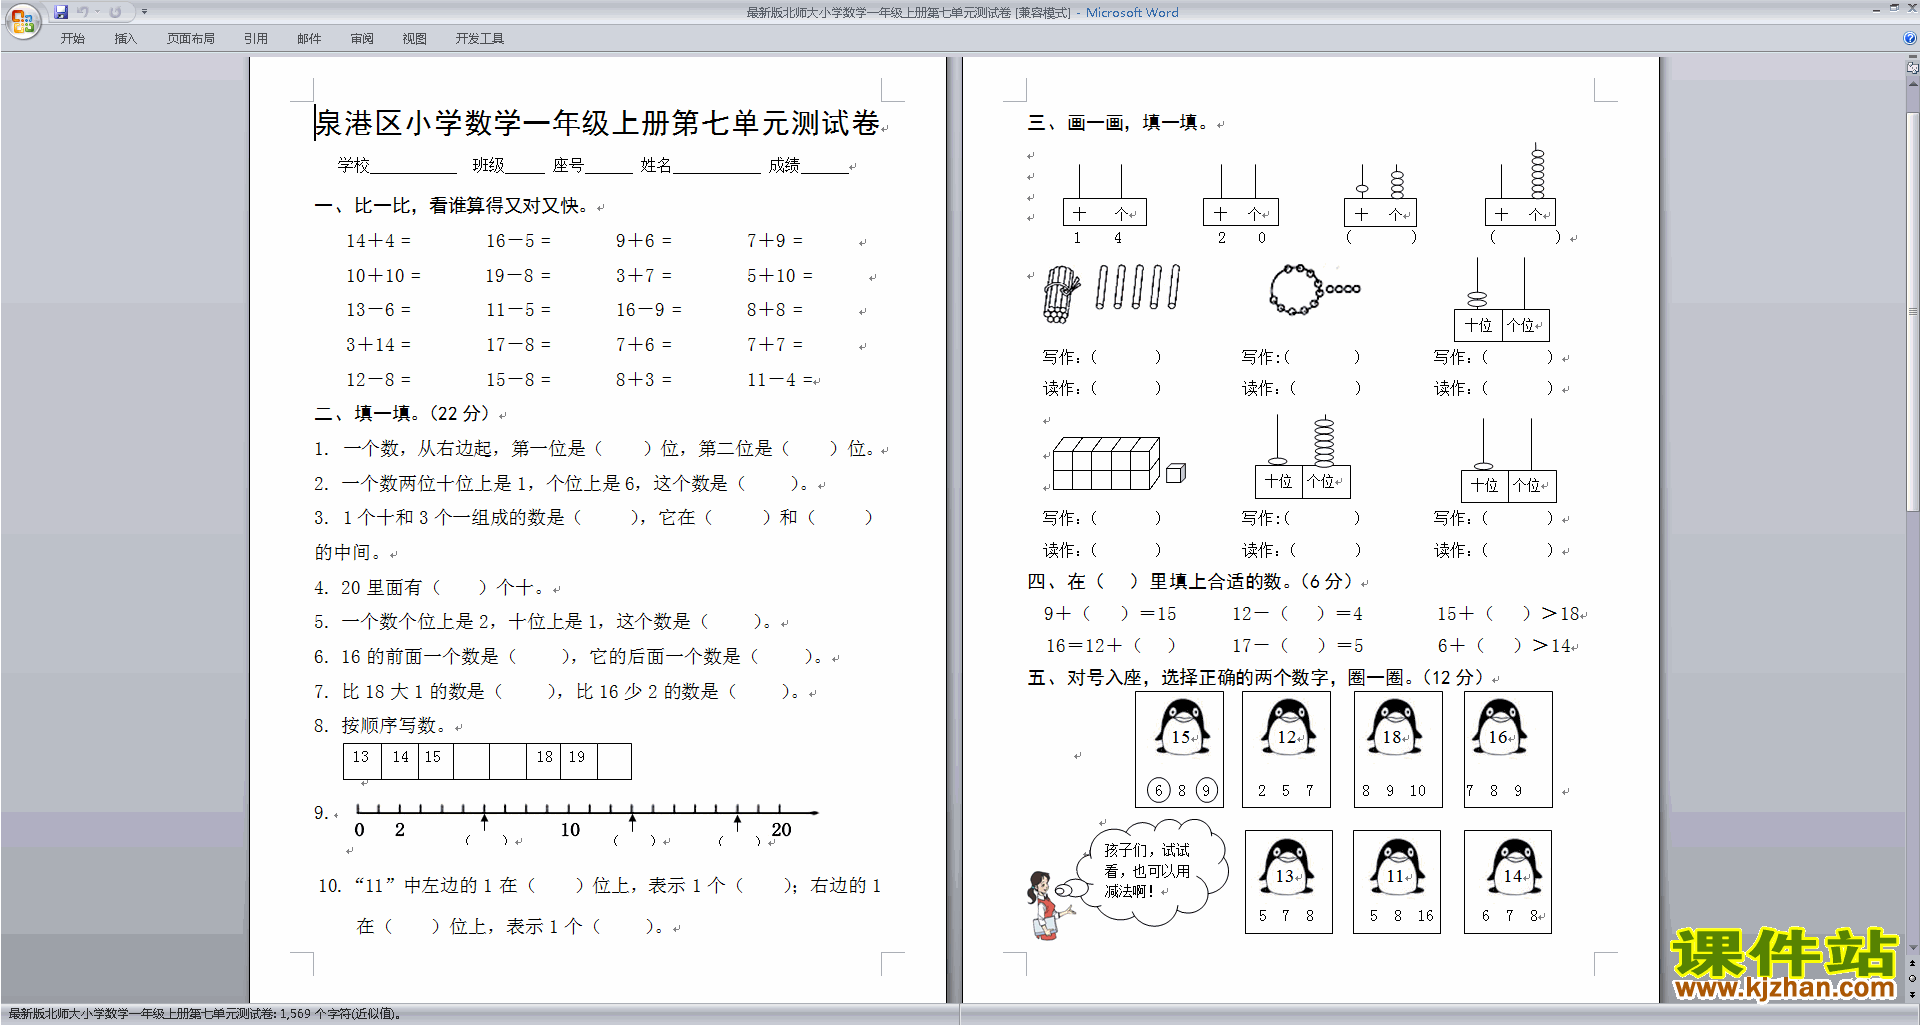Image resolution: width=1920 pixels, height=1025 pixels.
Task: Switch to the 视图 tab
Action: (414, 39)
